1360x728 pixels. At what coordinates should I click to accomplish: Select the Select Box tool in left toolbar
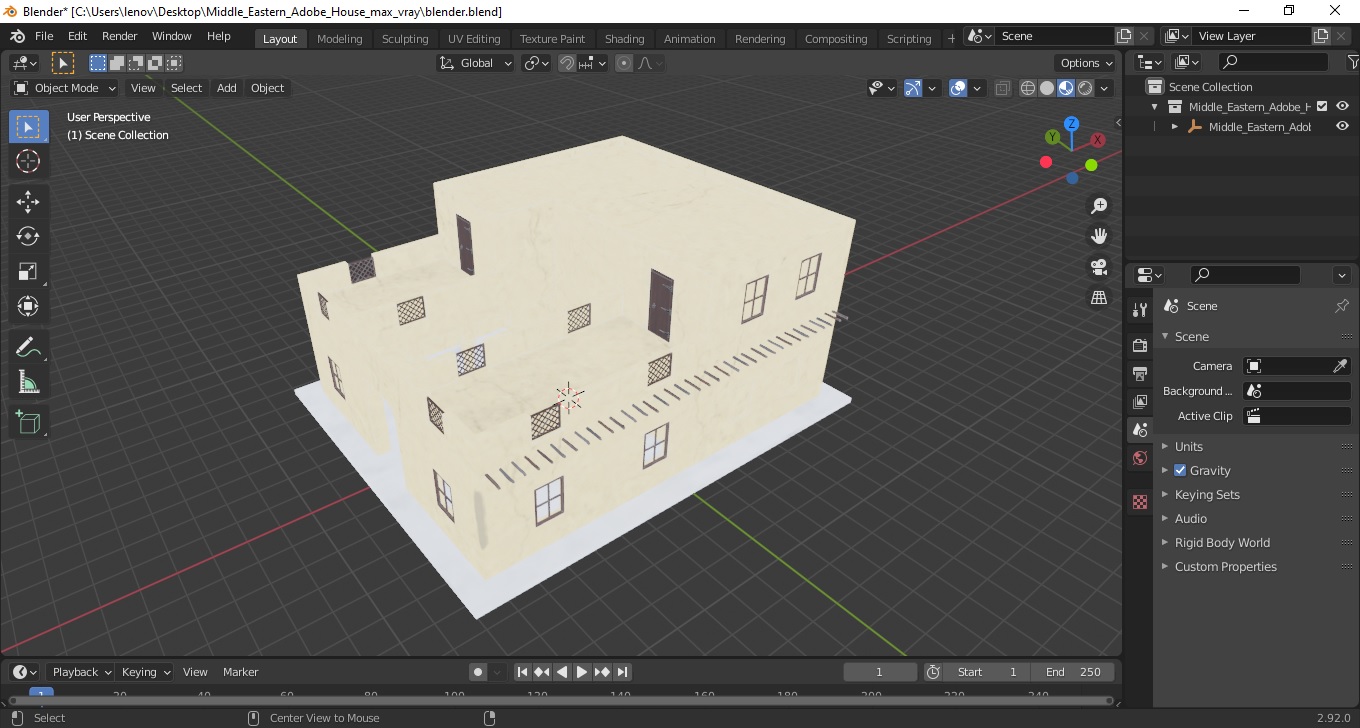click(28, 127)
